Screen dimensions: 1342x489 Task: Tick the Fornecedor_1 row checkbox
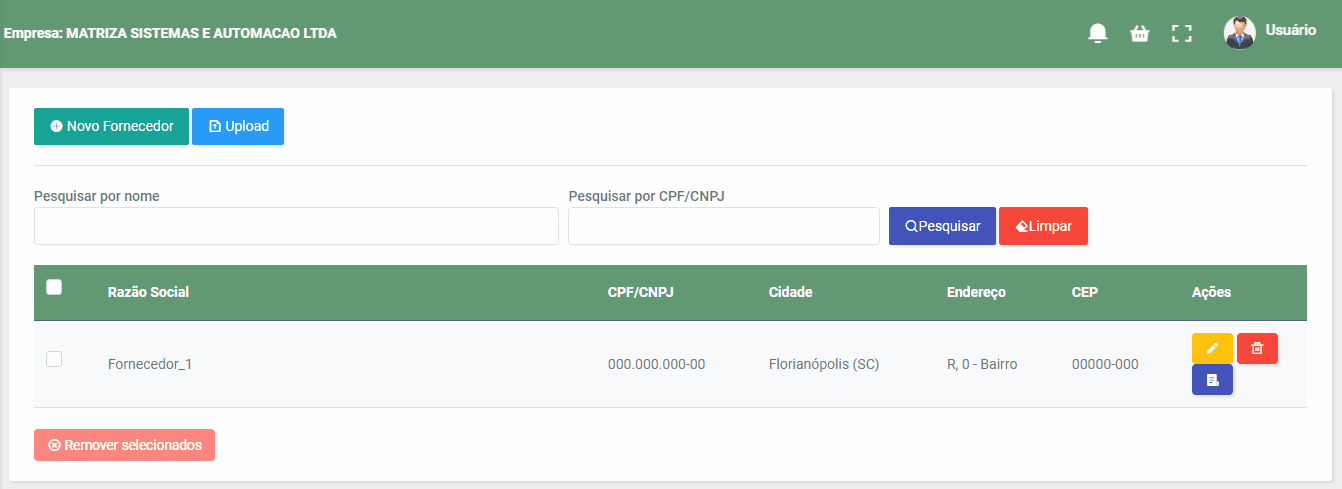click(x=54, y=359)
